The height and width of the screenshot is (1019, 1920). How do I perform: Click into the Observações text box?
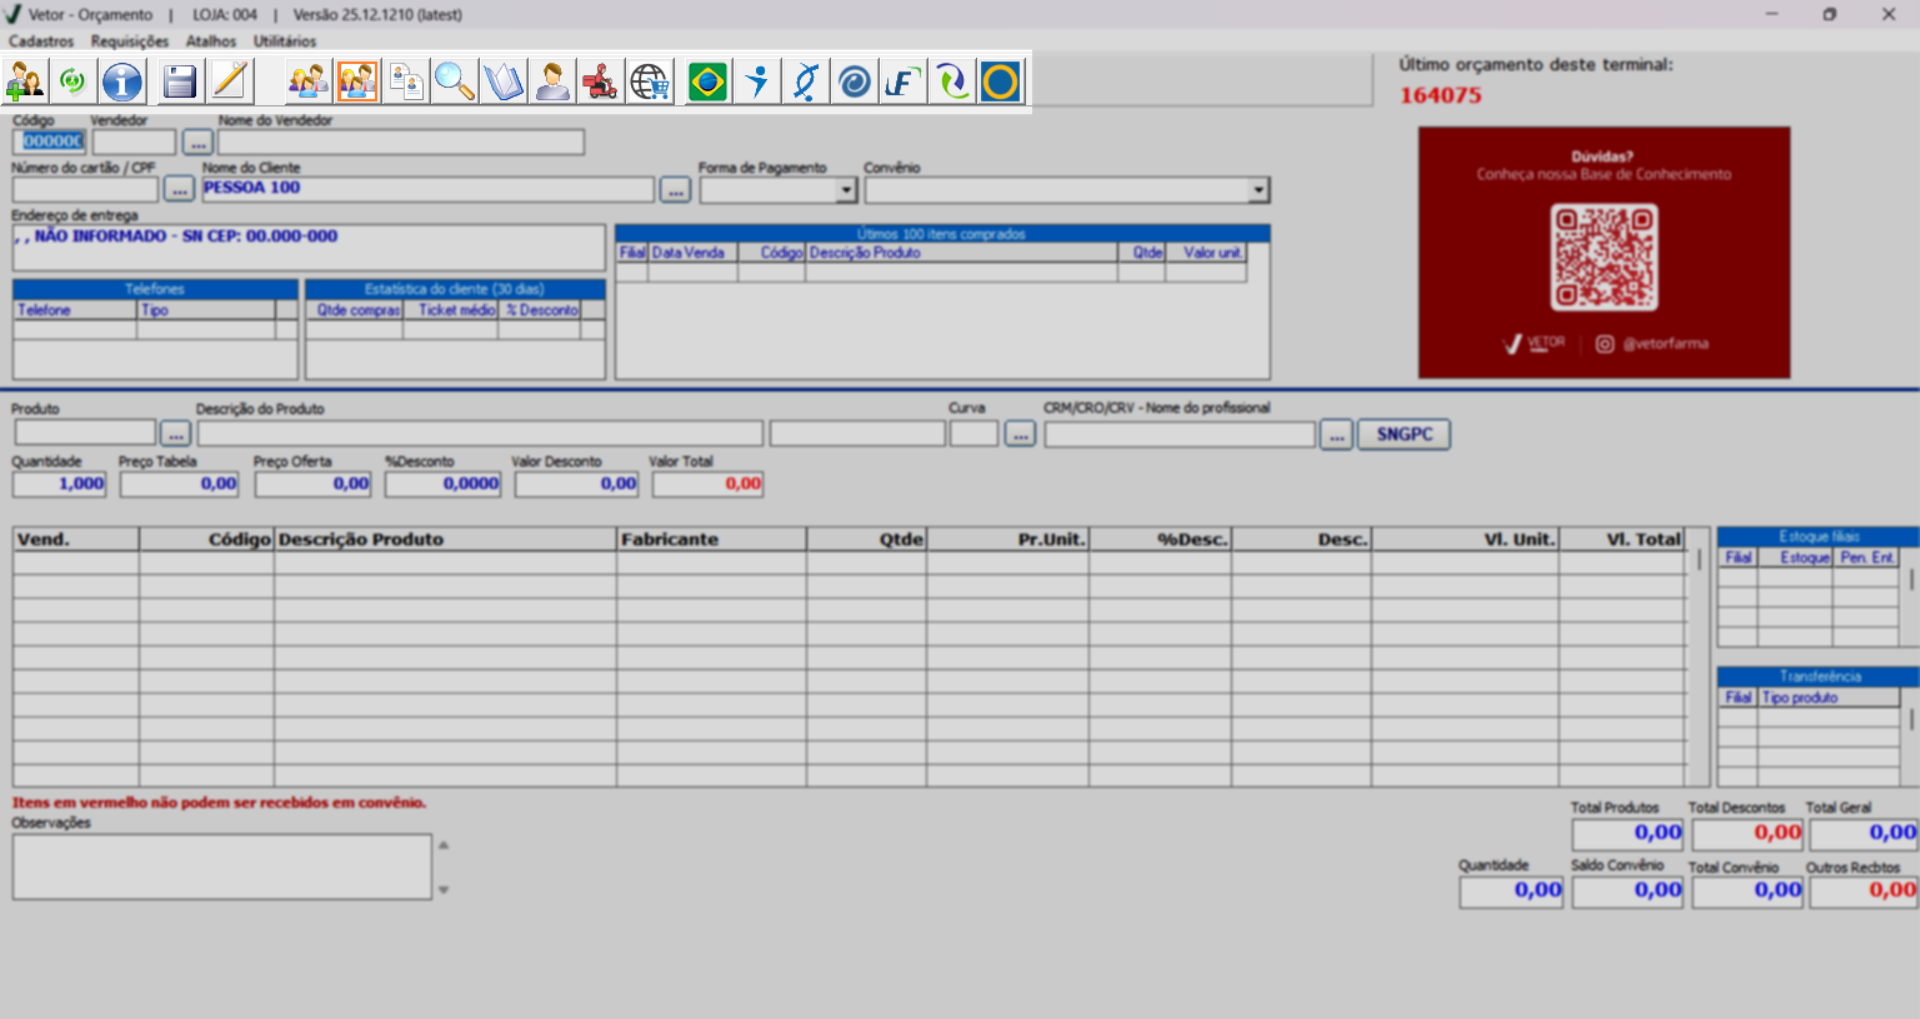pos(221,867)
